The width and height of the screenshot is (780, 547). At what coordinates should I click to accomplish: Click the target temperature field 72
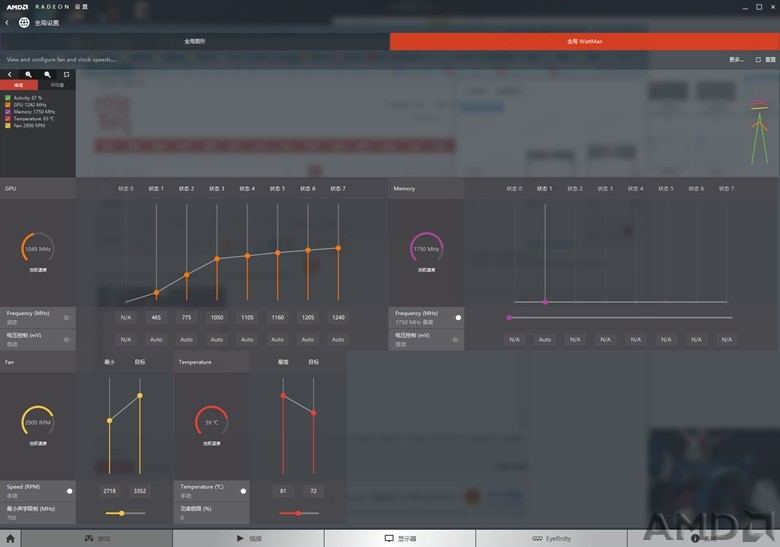pos(313,491)
